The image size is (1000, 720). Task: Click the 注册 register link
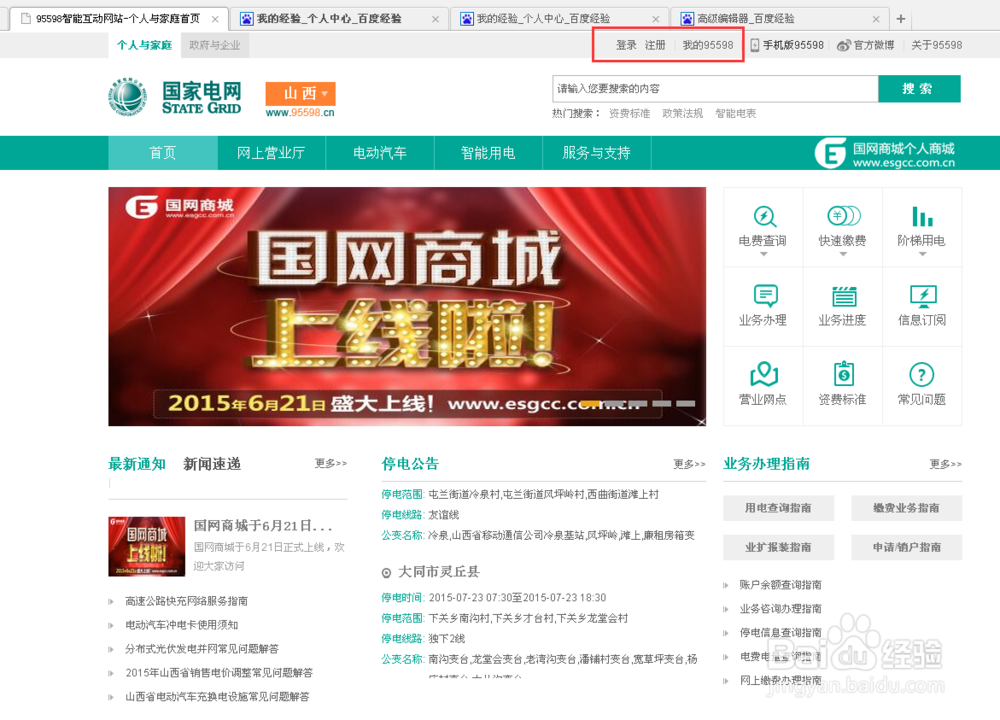point(655,45)
